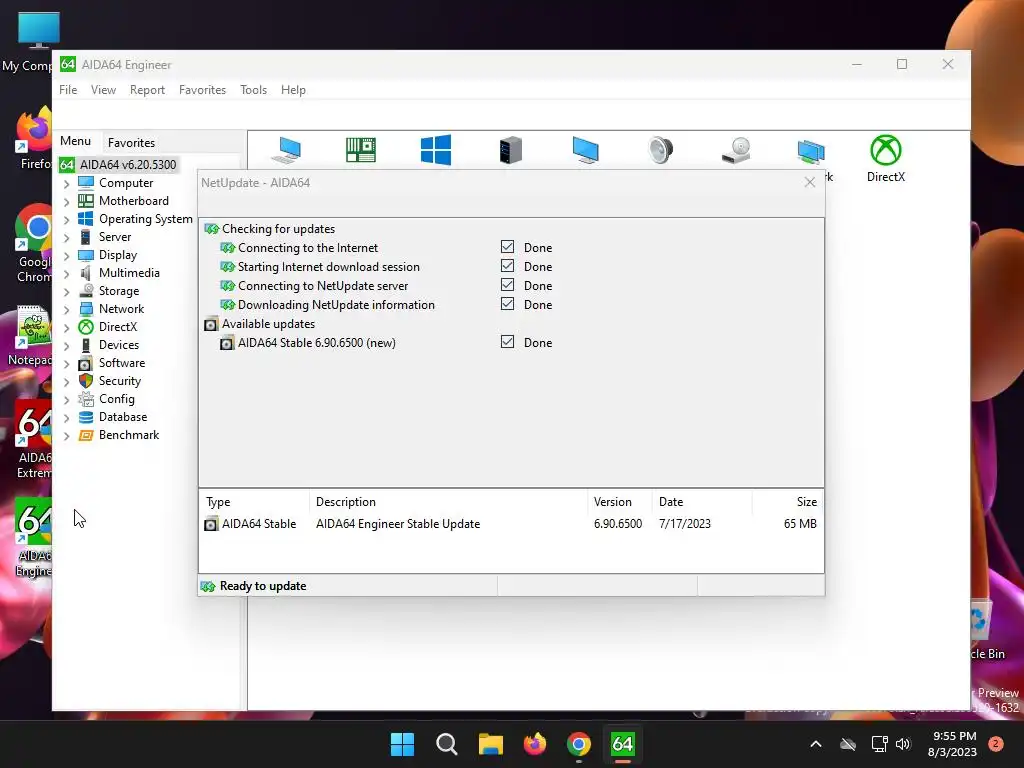Open the Storage drive icon in main panel
Viewport: 1024px width, 768px height.
coord(736,150)
